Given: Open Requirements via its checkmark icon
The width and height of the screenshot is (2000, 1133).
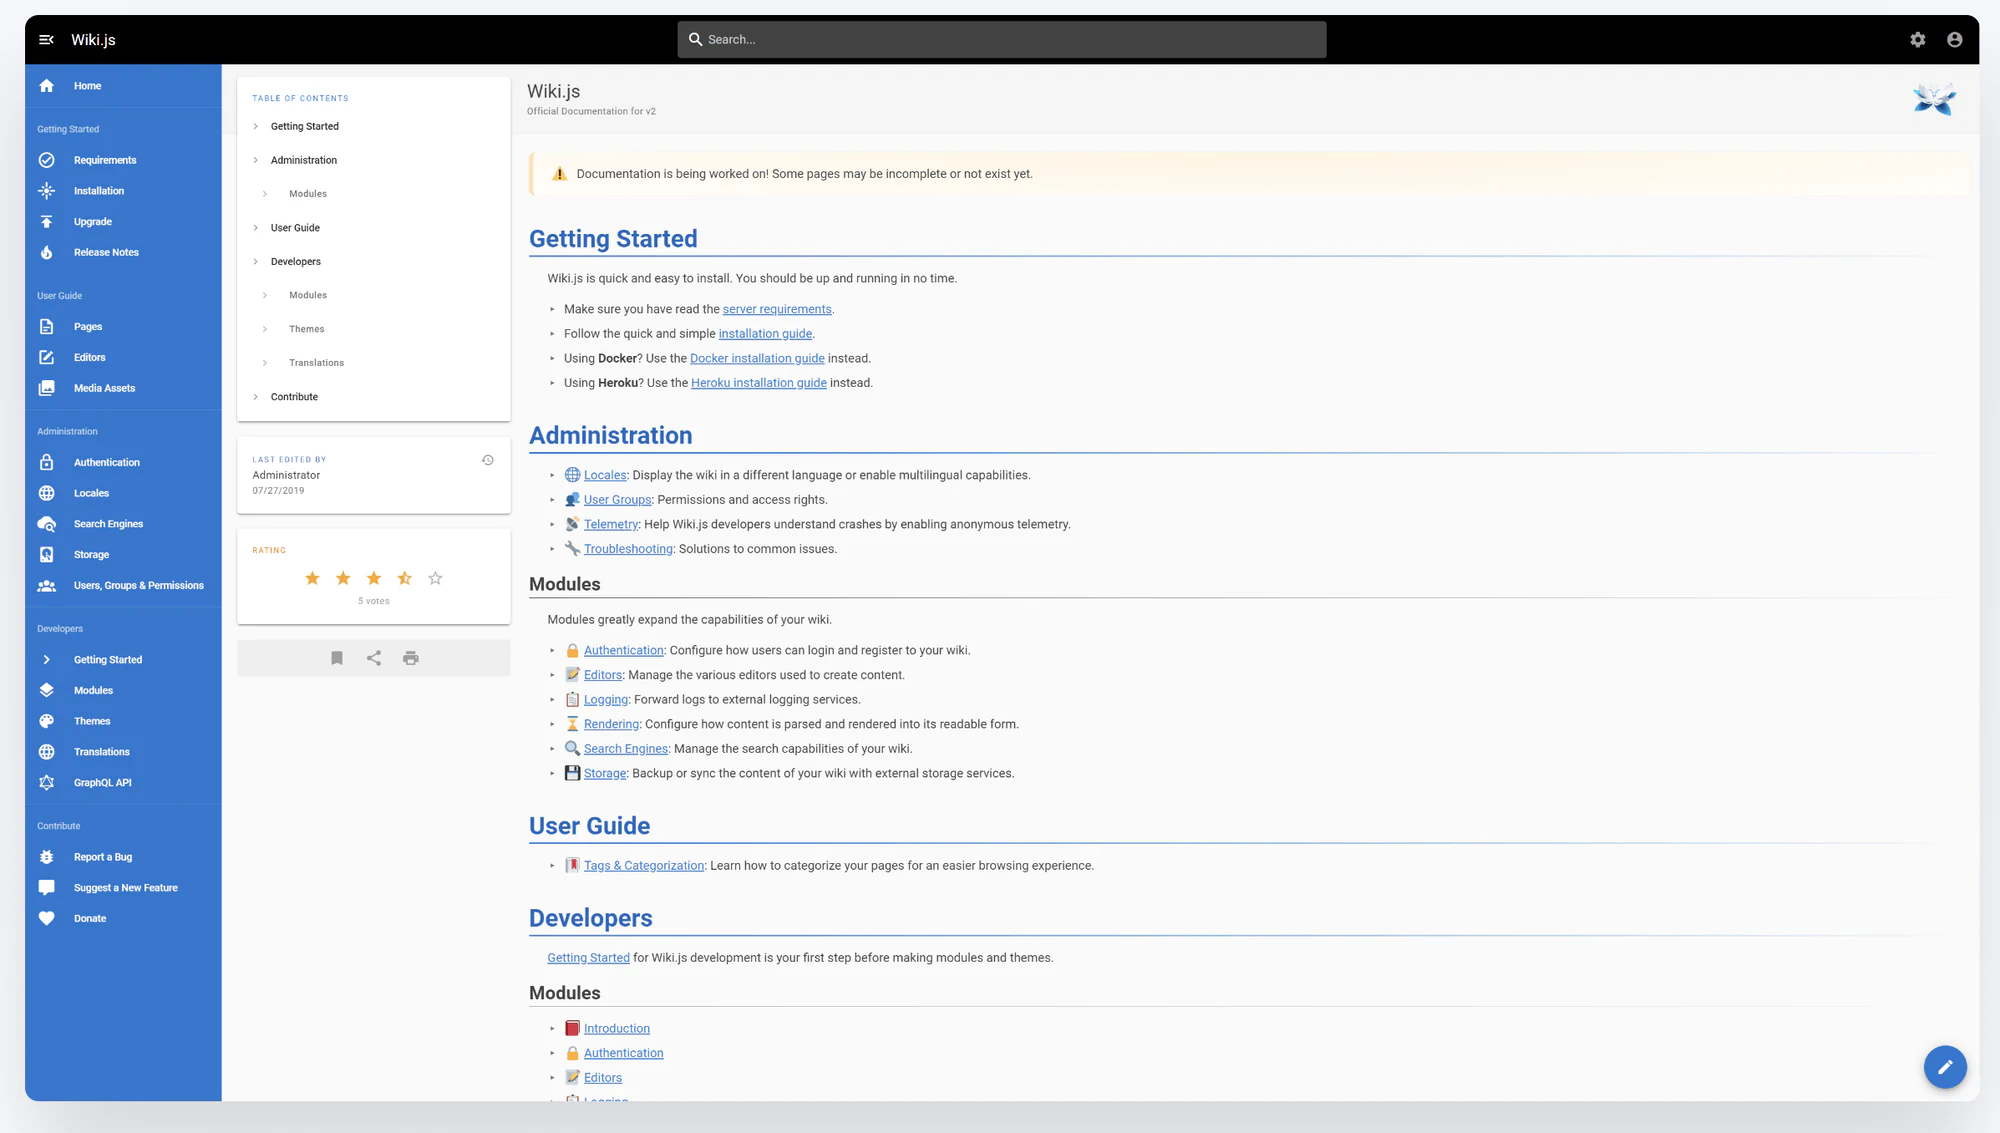Looking at the screenshot, I should (x=46, y=160).
